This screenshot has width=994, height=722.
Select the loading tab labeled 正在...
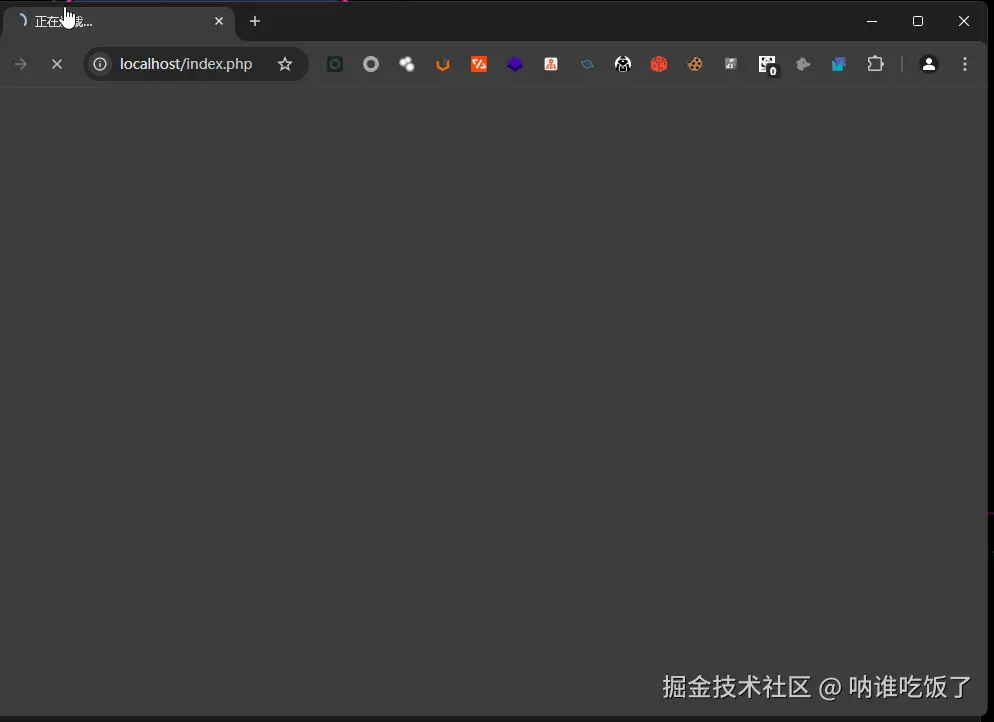tap(118, 22)
